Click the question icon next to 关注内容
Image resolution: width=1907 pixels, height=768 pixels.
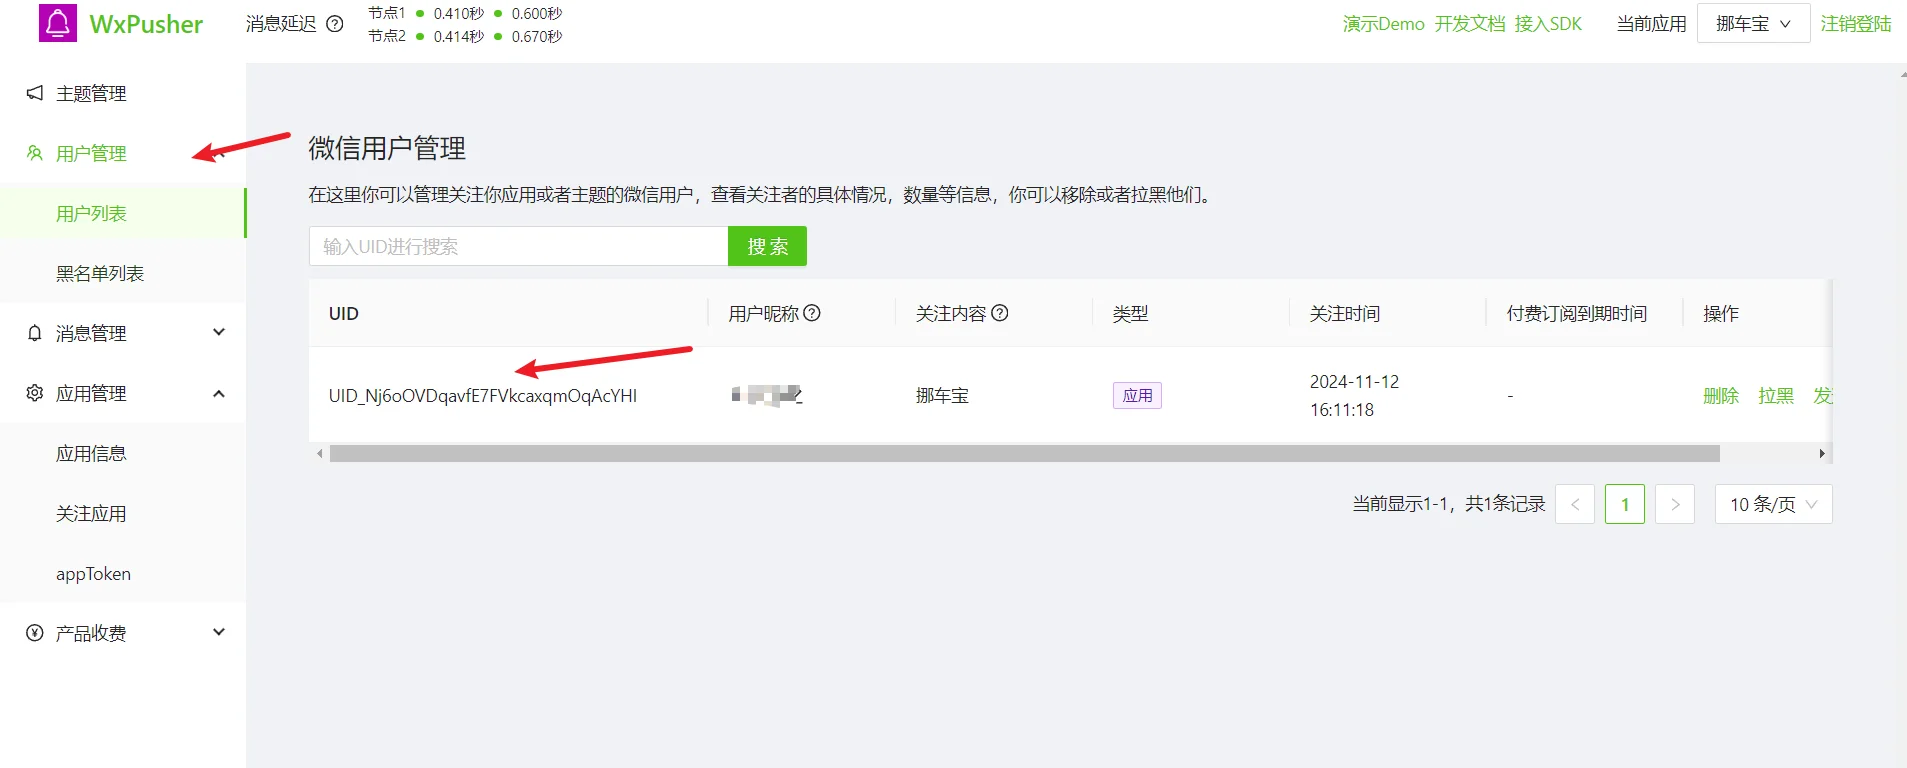click(999, 313)
